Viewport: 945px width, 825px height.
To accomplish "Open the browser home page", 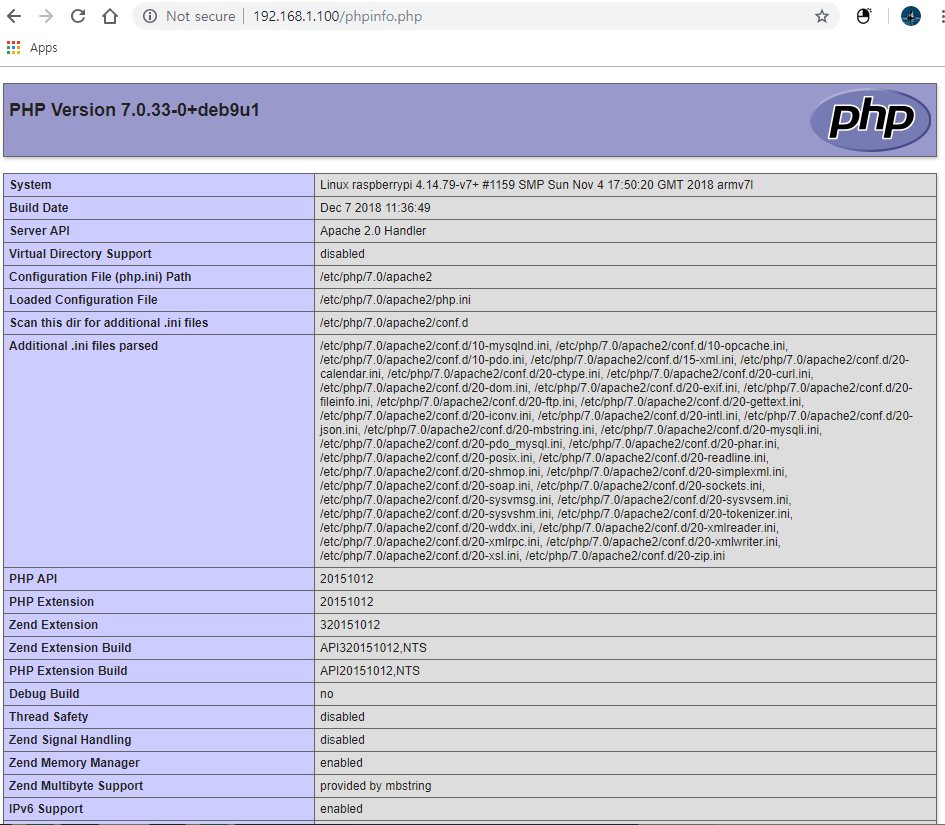I will pyautogui.click(x=110, y=16).
